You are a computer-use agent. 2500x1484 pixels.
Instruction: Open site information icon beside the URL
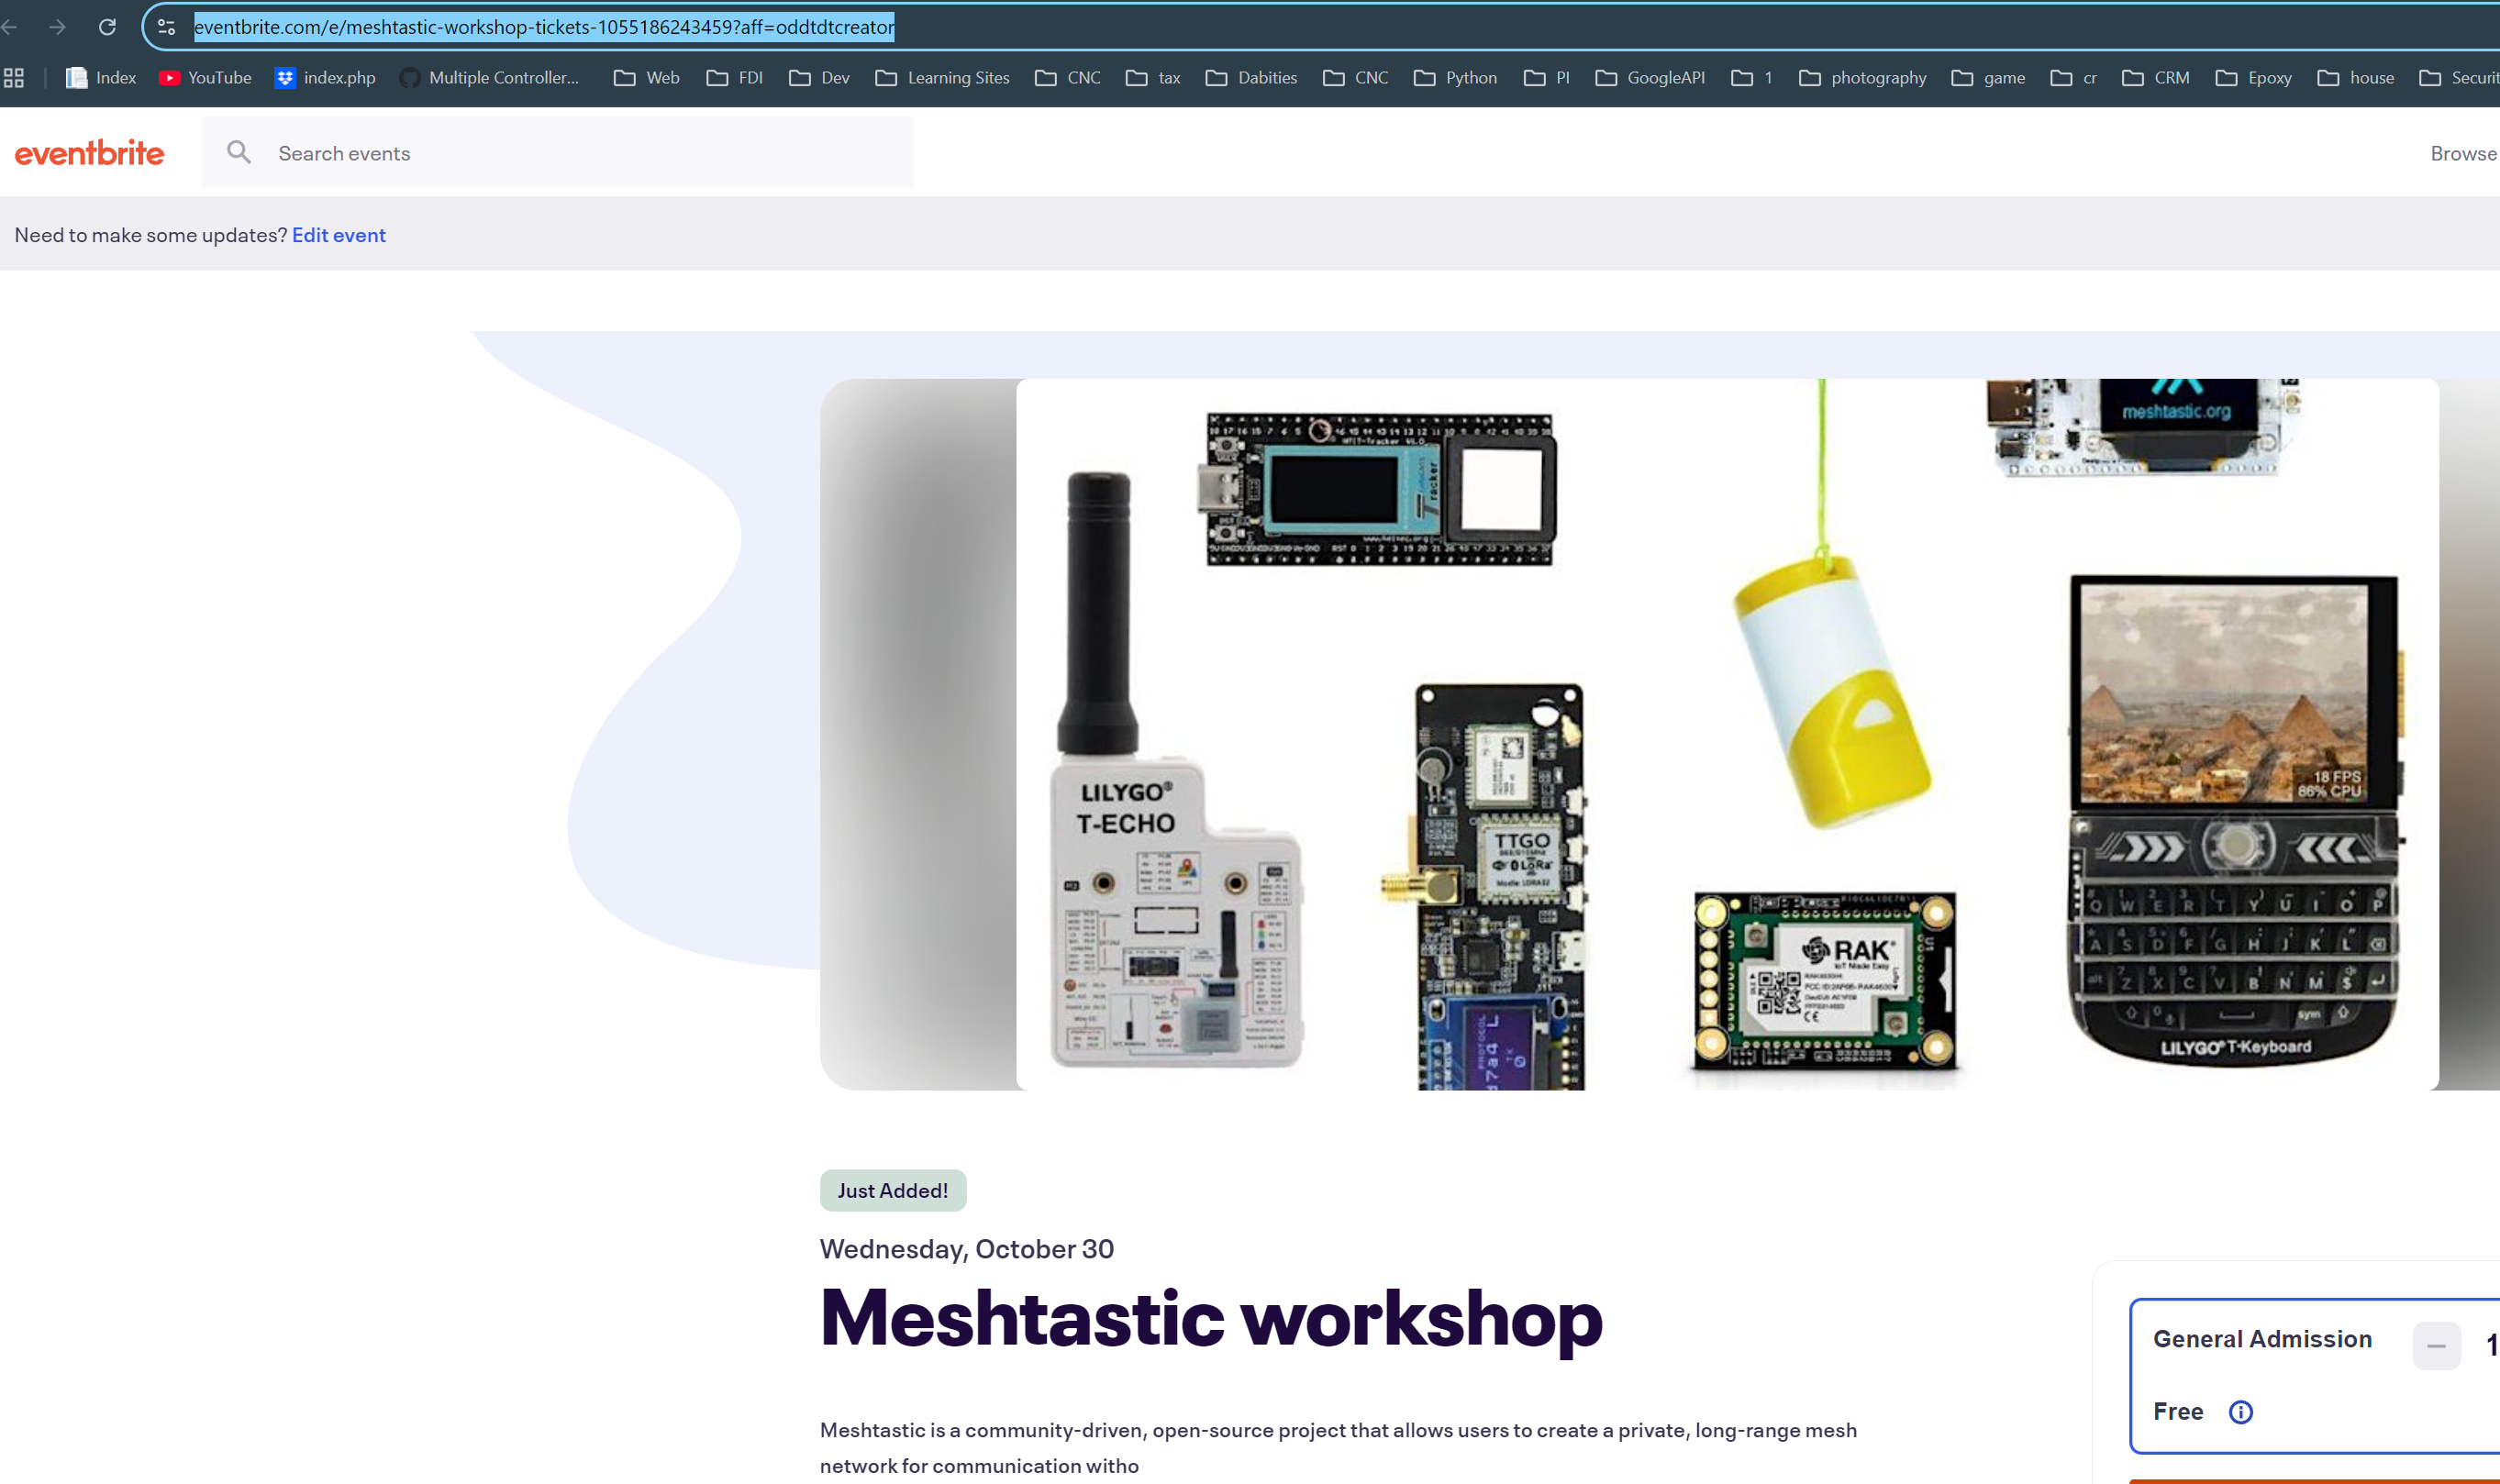(167, 27)
